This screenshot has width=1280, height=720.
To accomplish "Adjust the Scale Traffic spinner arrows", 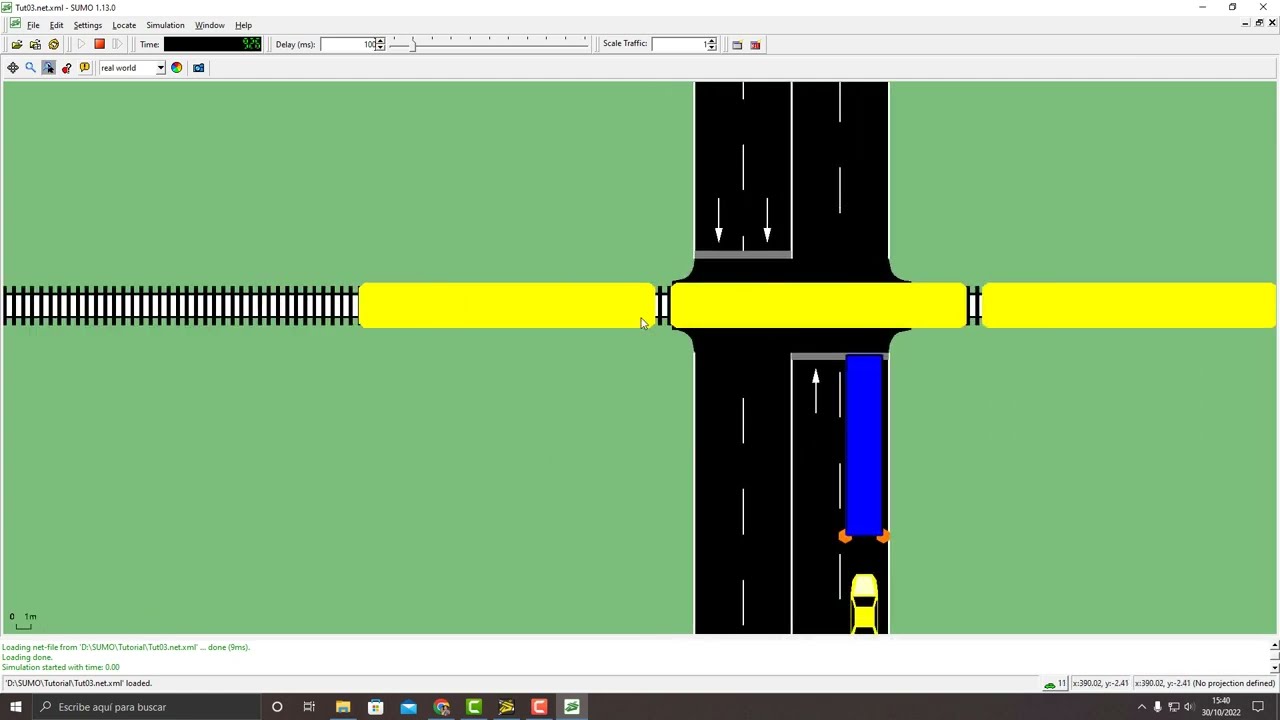I will [711, 44].
